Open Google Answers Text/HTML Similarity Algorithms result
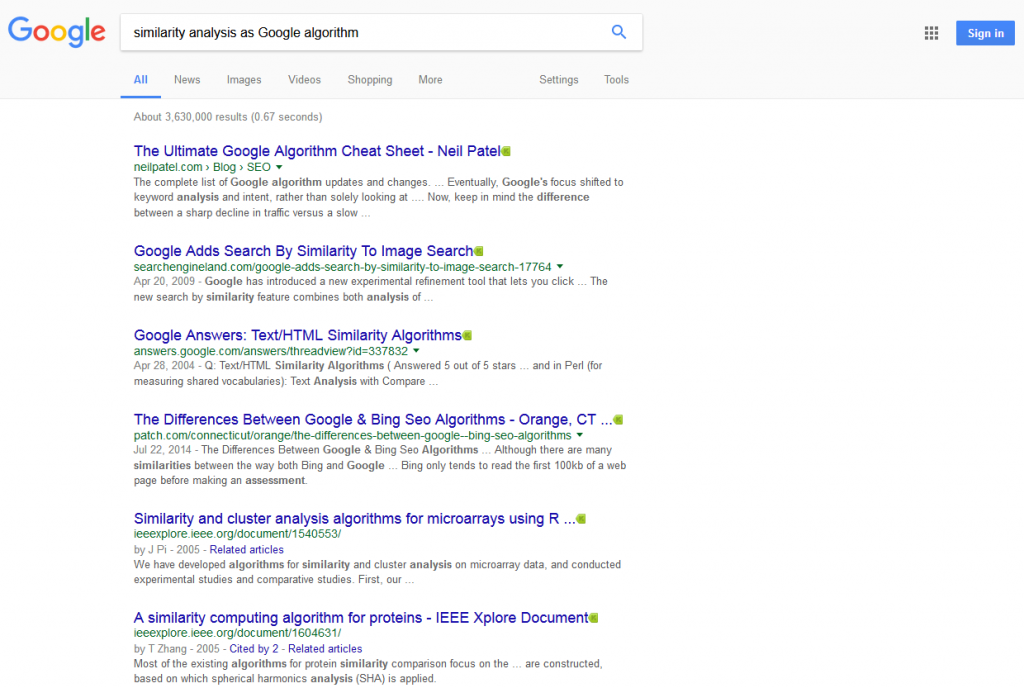The height and width of the screenshot is (688, 1024). 297,336
